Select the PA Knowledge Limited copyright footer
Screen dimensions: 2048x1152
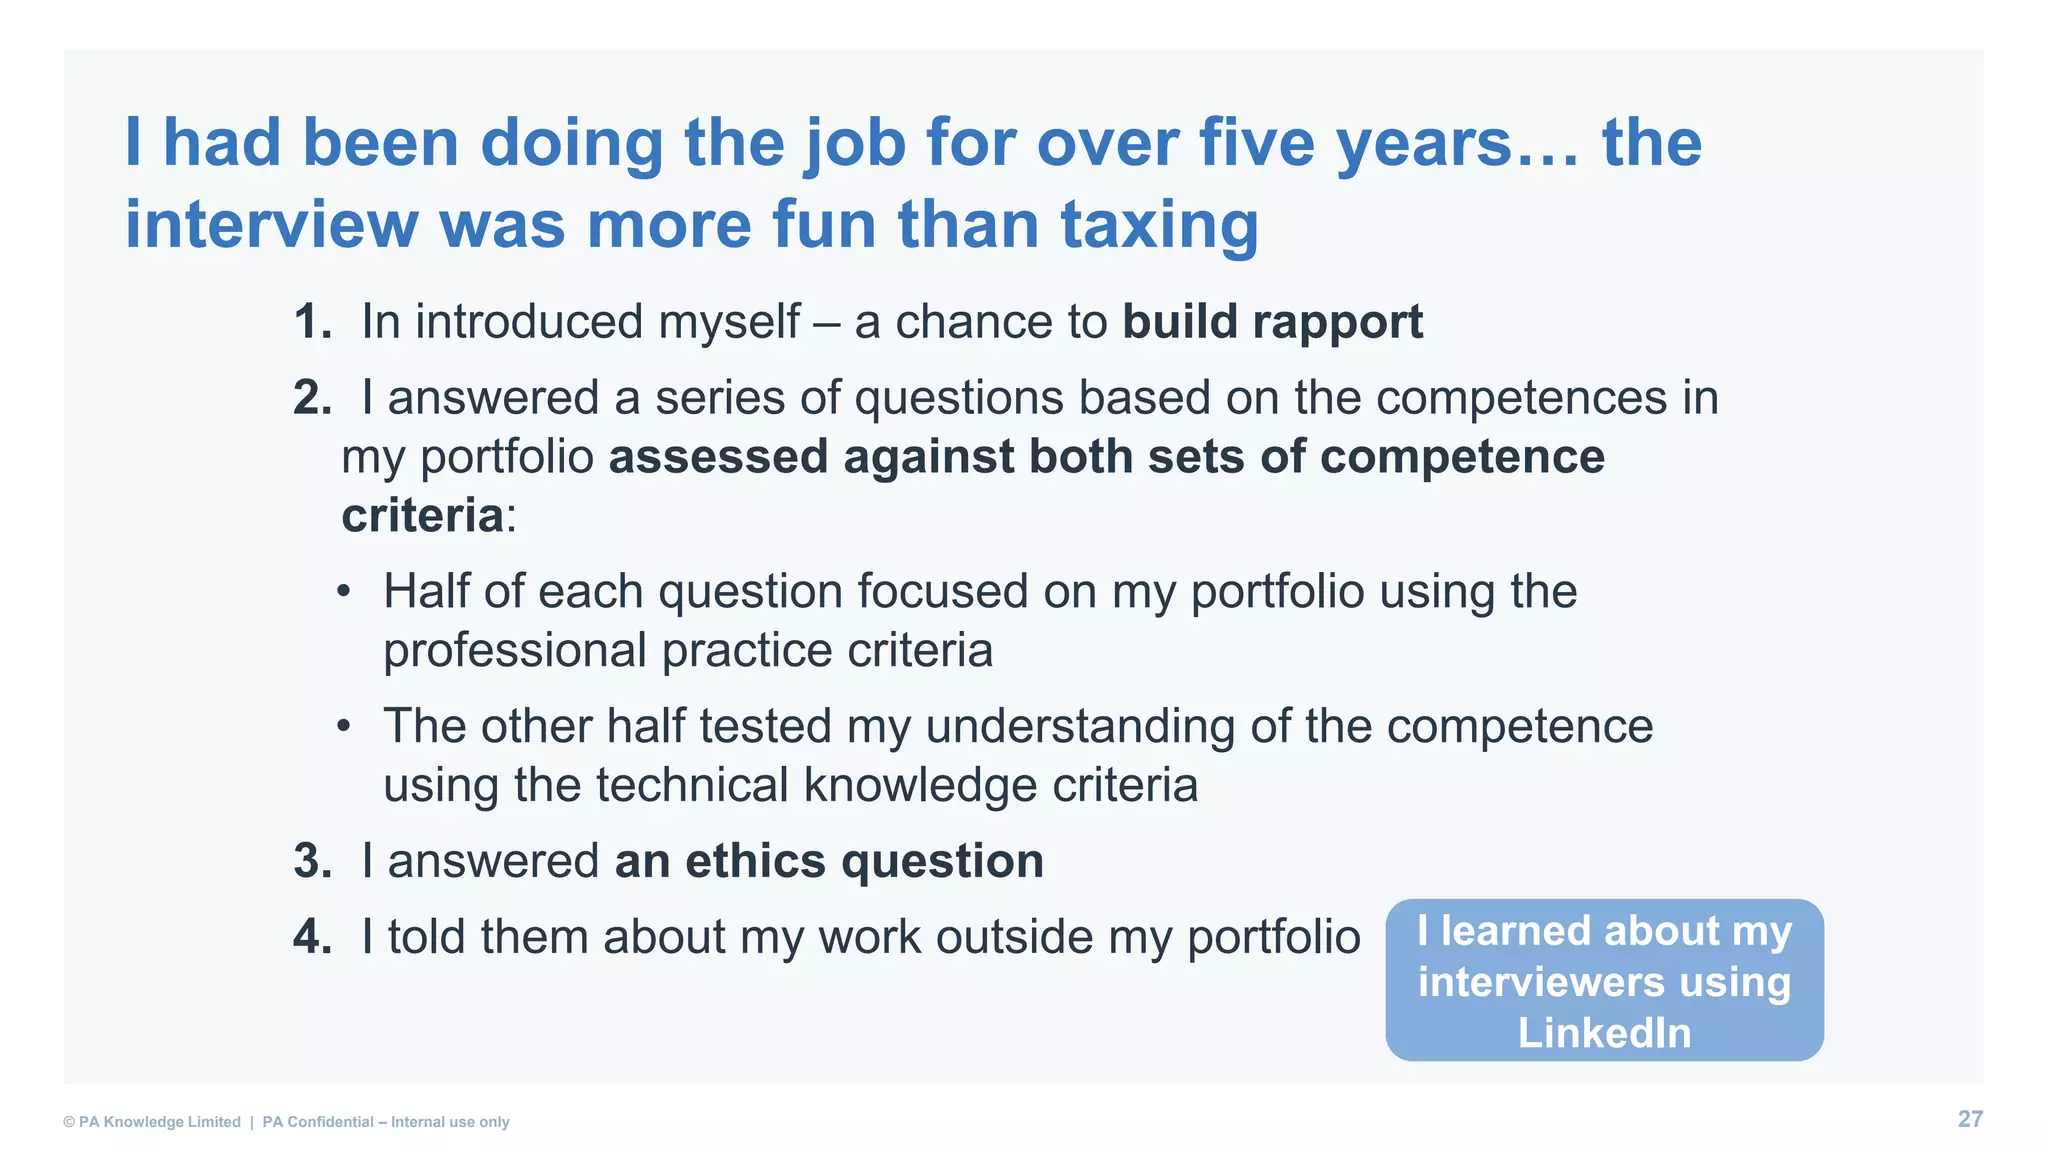coord(152,1122)
